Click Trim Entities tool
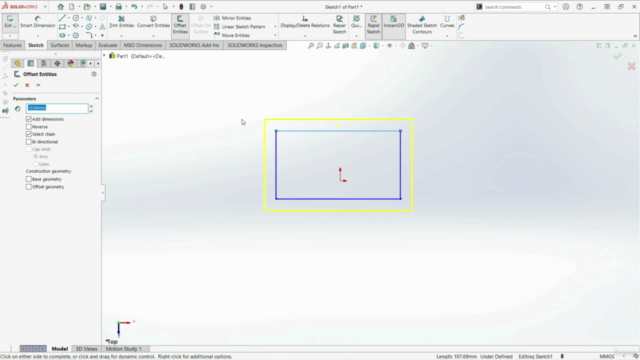The image size is (640, 360). [122, 22]
